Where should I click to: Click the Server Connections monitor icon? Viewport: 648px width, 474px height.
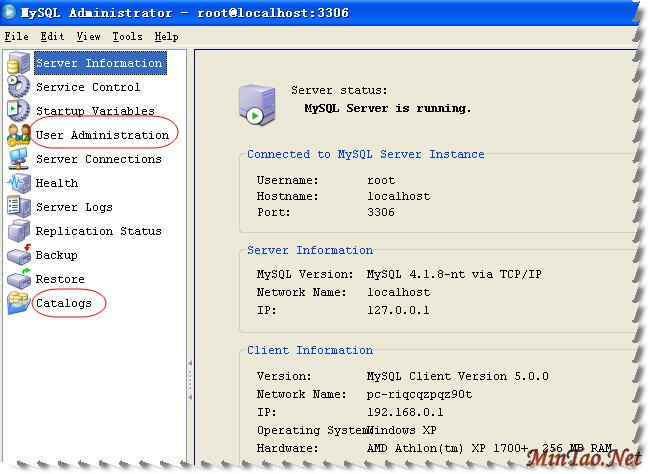click(18, 159)
